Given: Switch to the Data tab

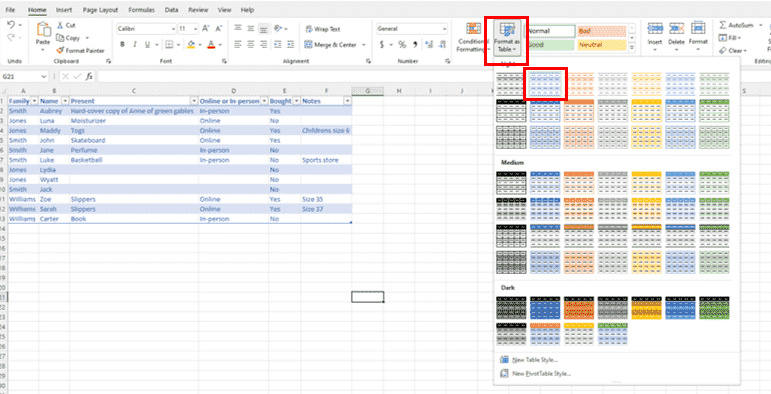Looking at the screenshot, I should 172,10.
